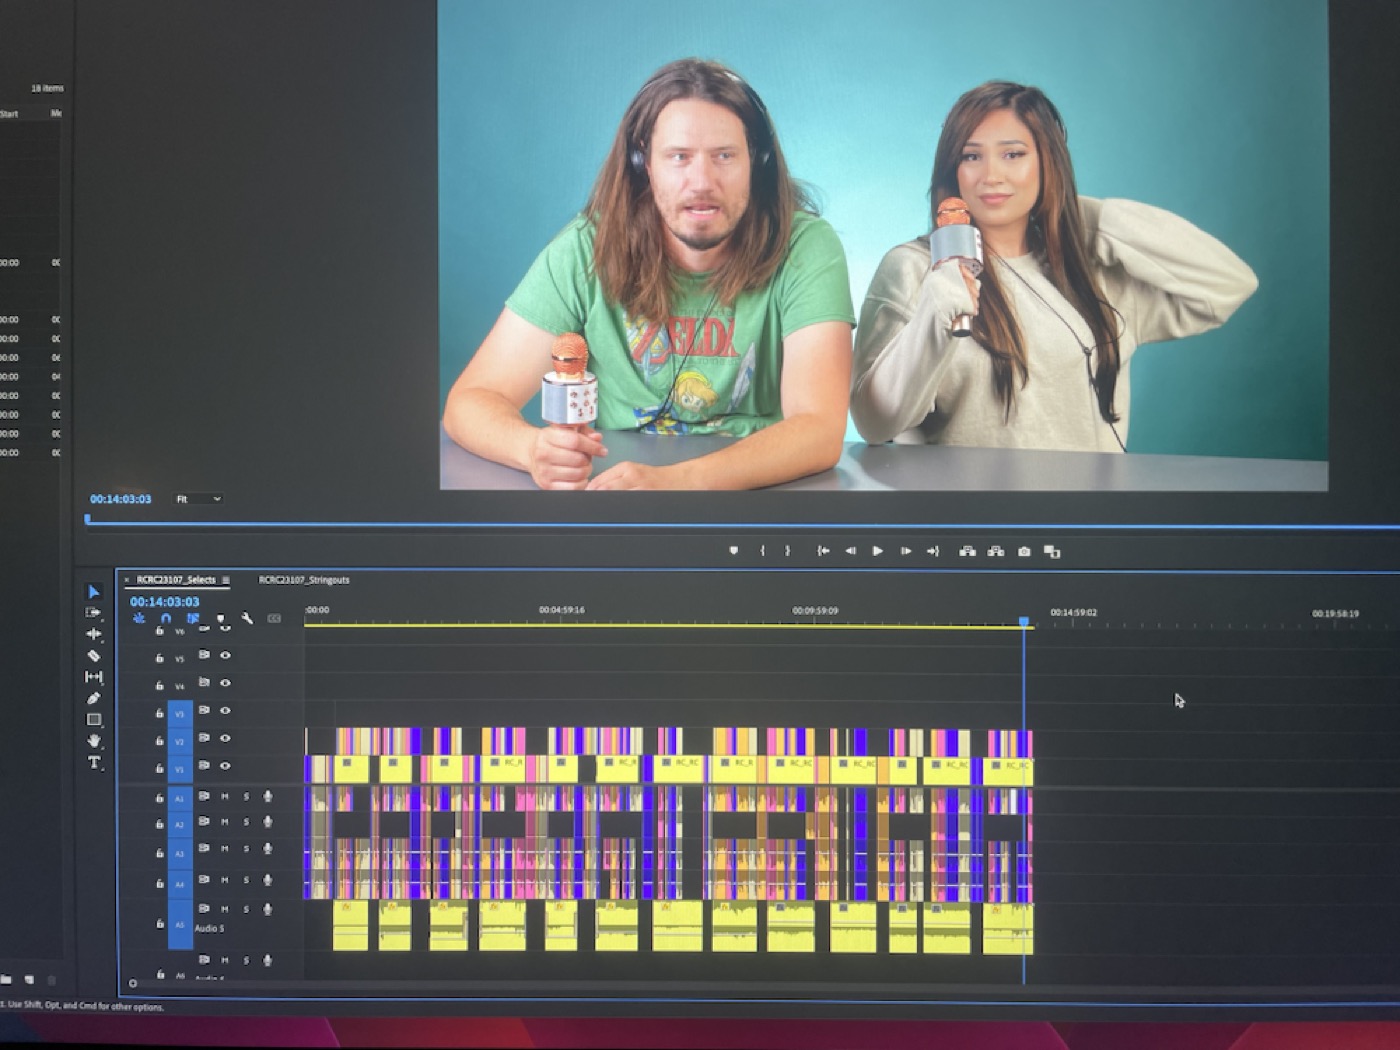Click Mark In button in monitor
This screenshot has height=1050, width=1400.
coord(762,551)
